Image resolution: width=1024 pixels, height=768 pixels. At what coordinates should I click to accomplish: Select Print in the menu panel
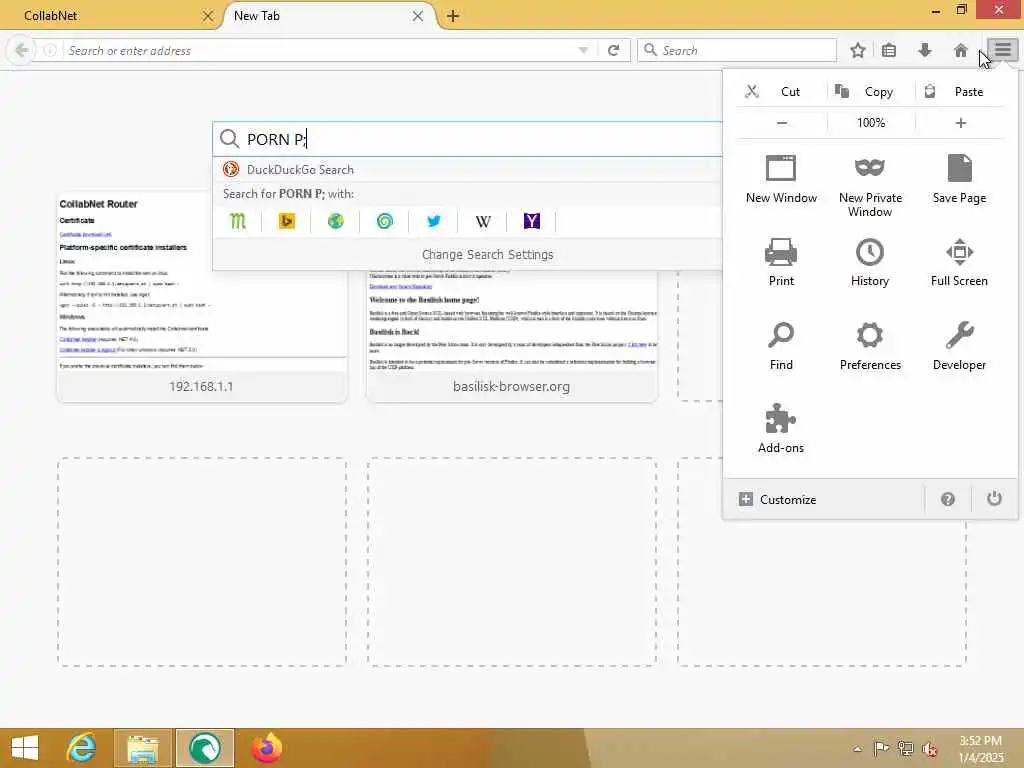point(781,263)
